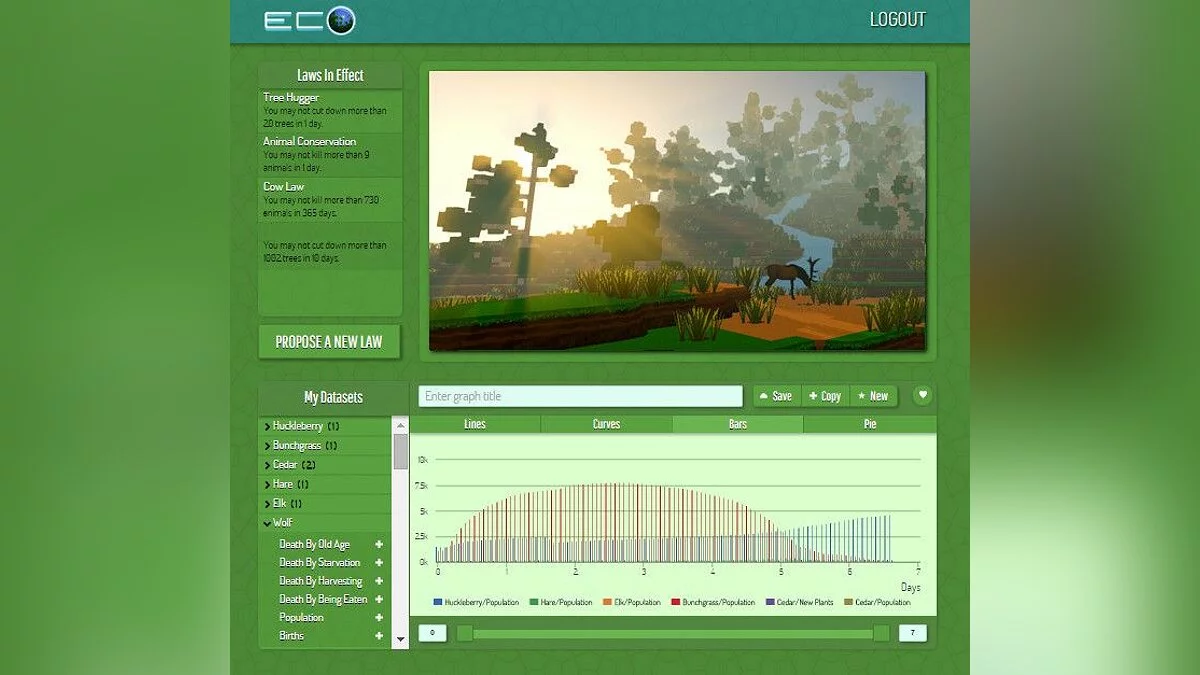1200x675 pixels.
Task: Toggle Cedar/Population legend swatch
Action: tap(849, 602)
